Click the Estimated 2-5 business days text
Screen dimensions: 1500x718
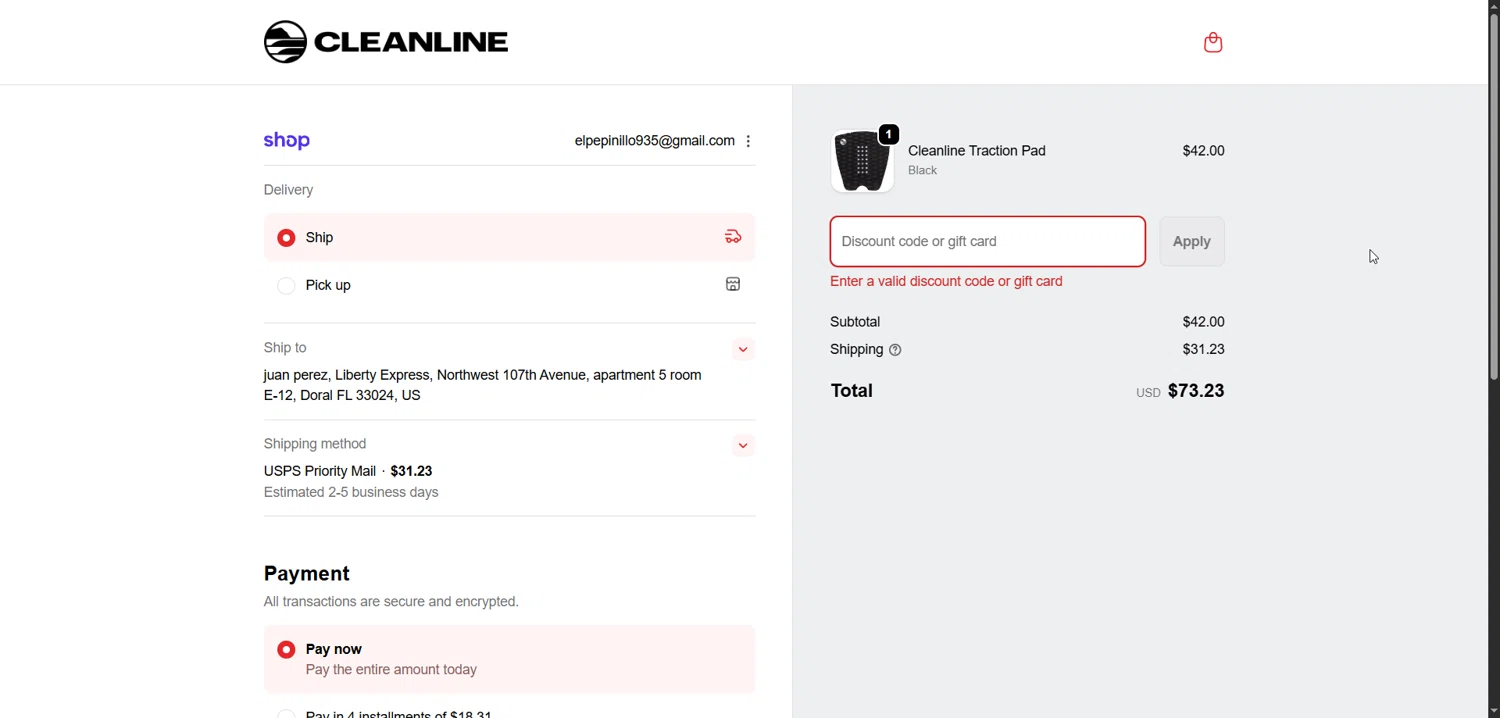pos(351,493)
